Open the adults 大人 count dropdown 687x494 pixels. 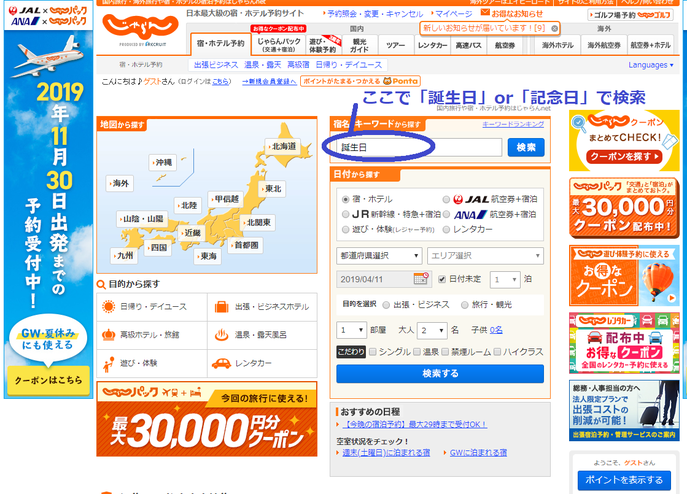point(432,330)
